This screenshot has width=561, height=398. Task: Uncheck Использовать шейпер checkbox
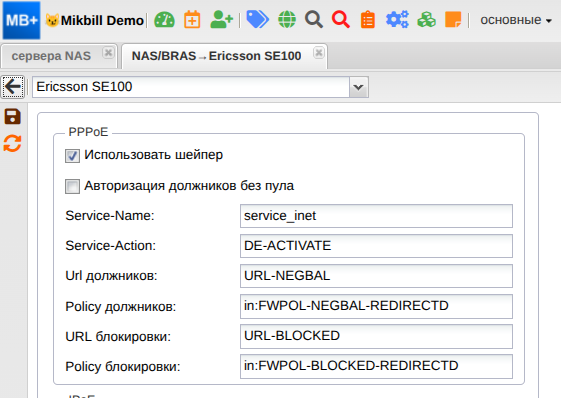[x=72, y=156]
